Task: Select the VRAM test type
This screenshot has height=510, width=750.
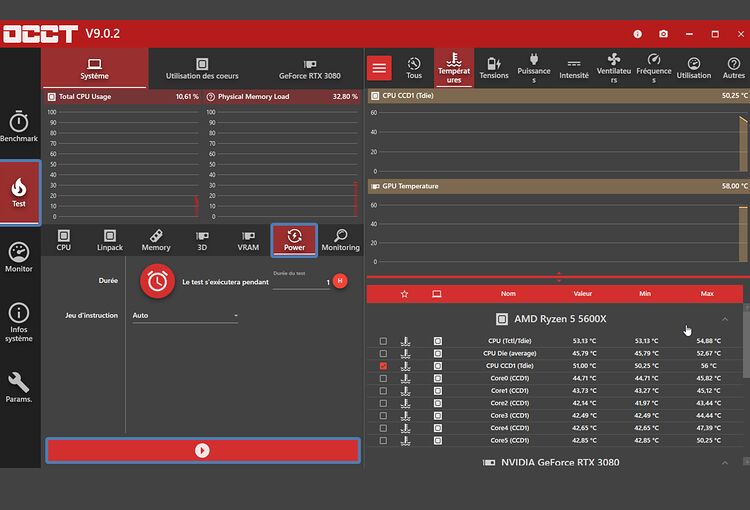Action: [x=248, y=240]
